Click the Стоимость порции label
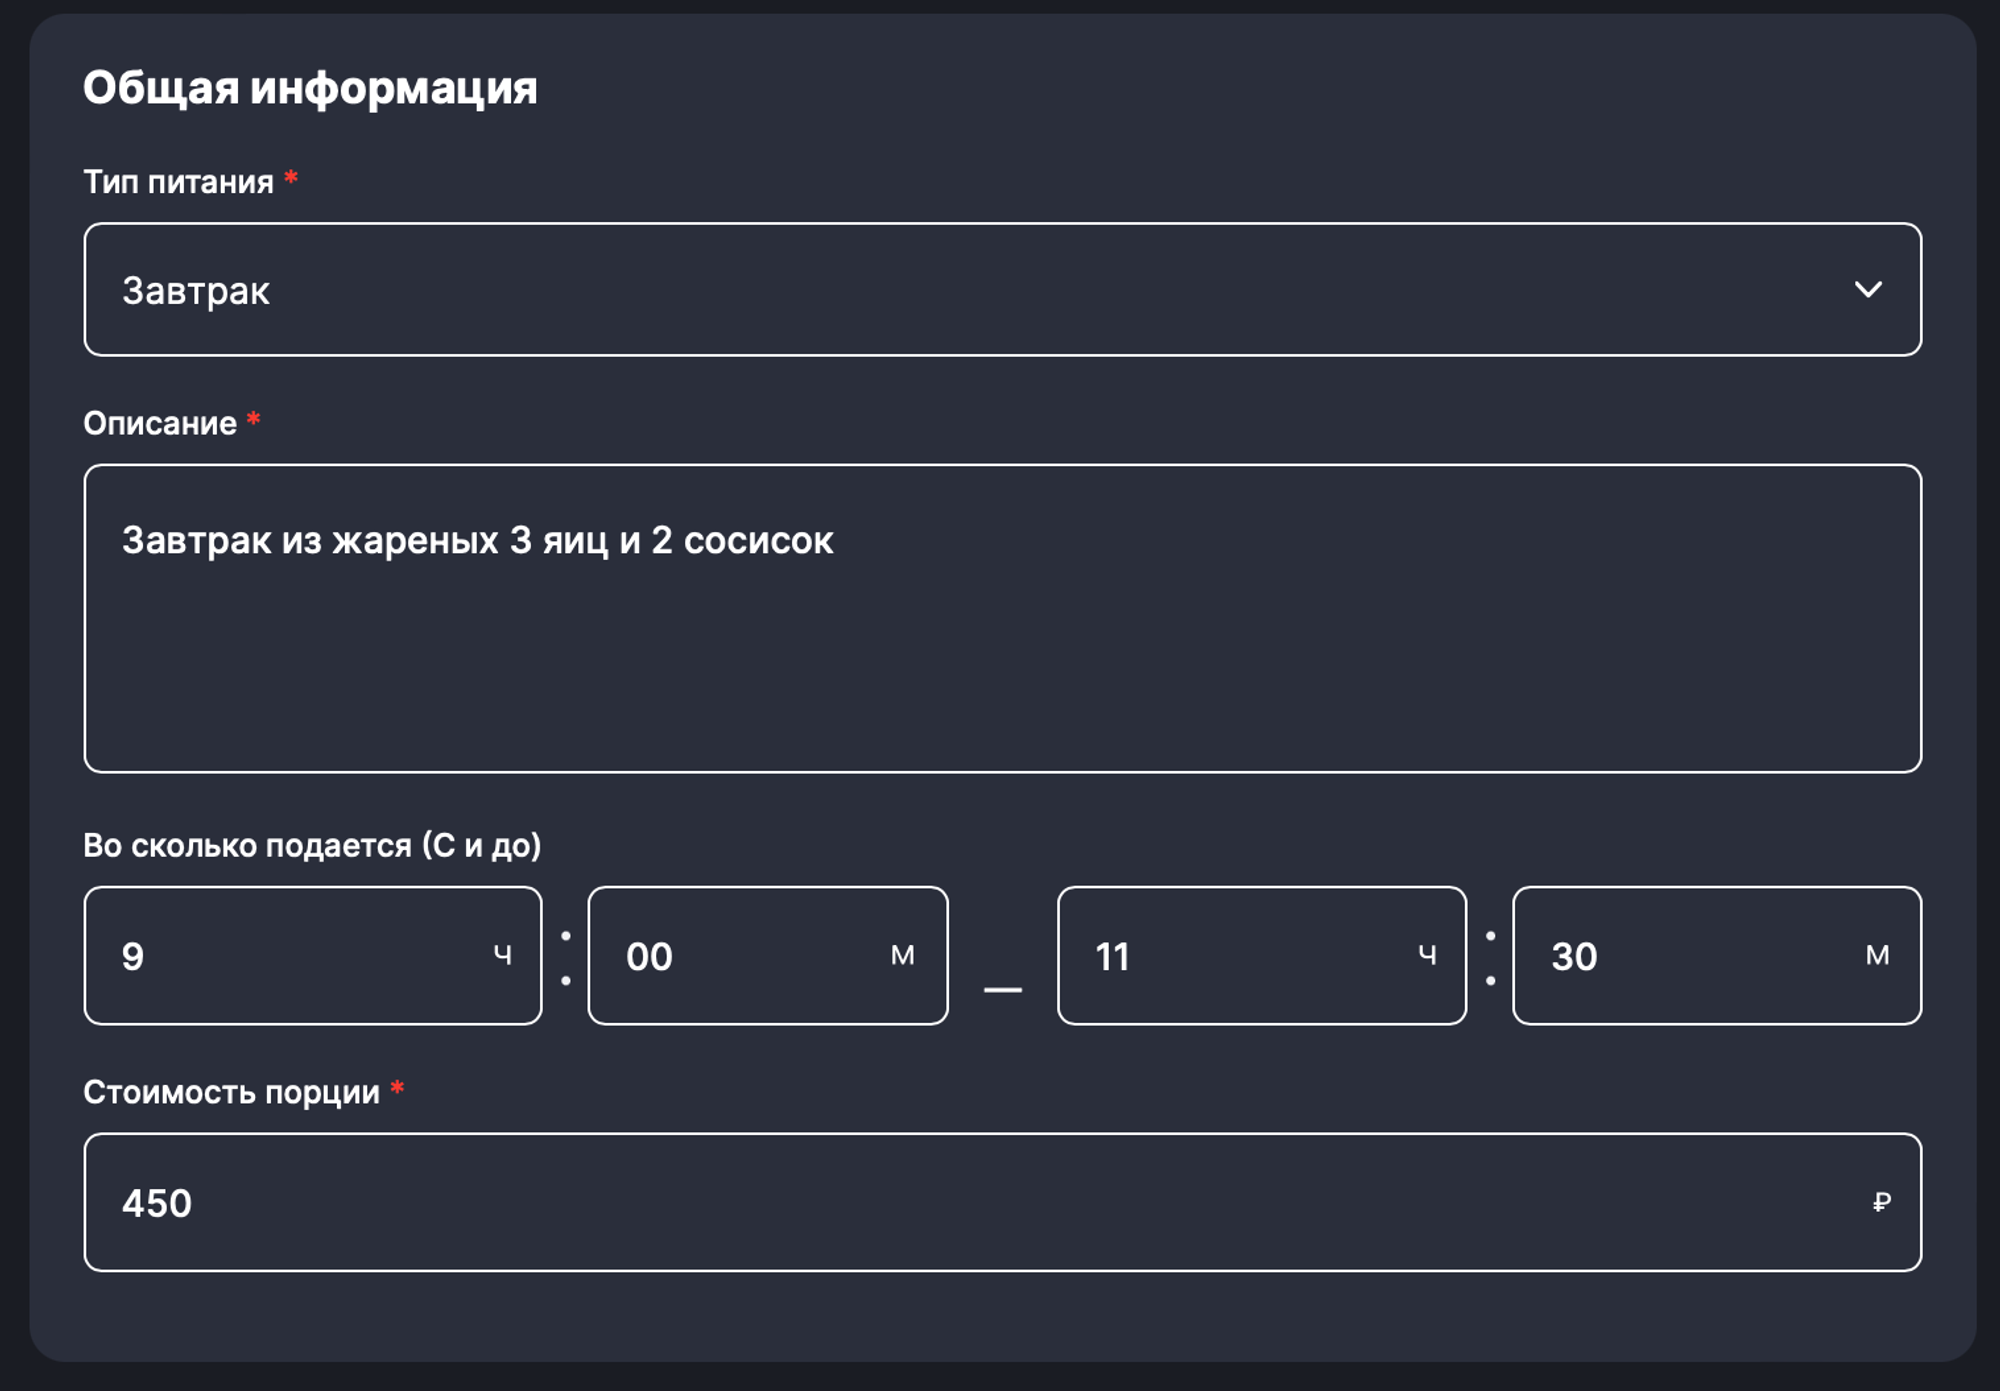Image resolution: width=2000 pixels, height=1391 pixels. [231, 1092]
